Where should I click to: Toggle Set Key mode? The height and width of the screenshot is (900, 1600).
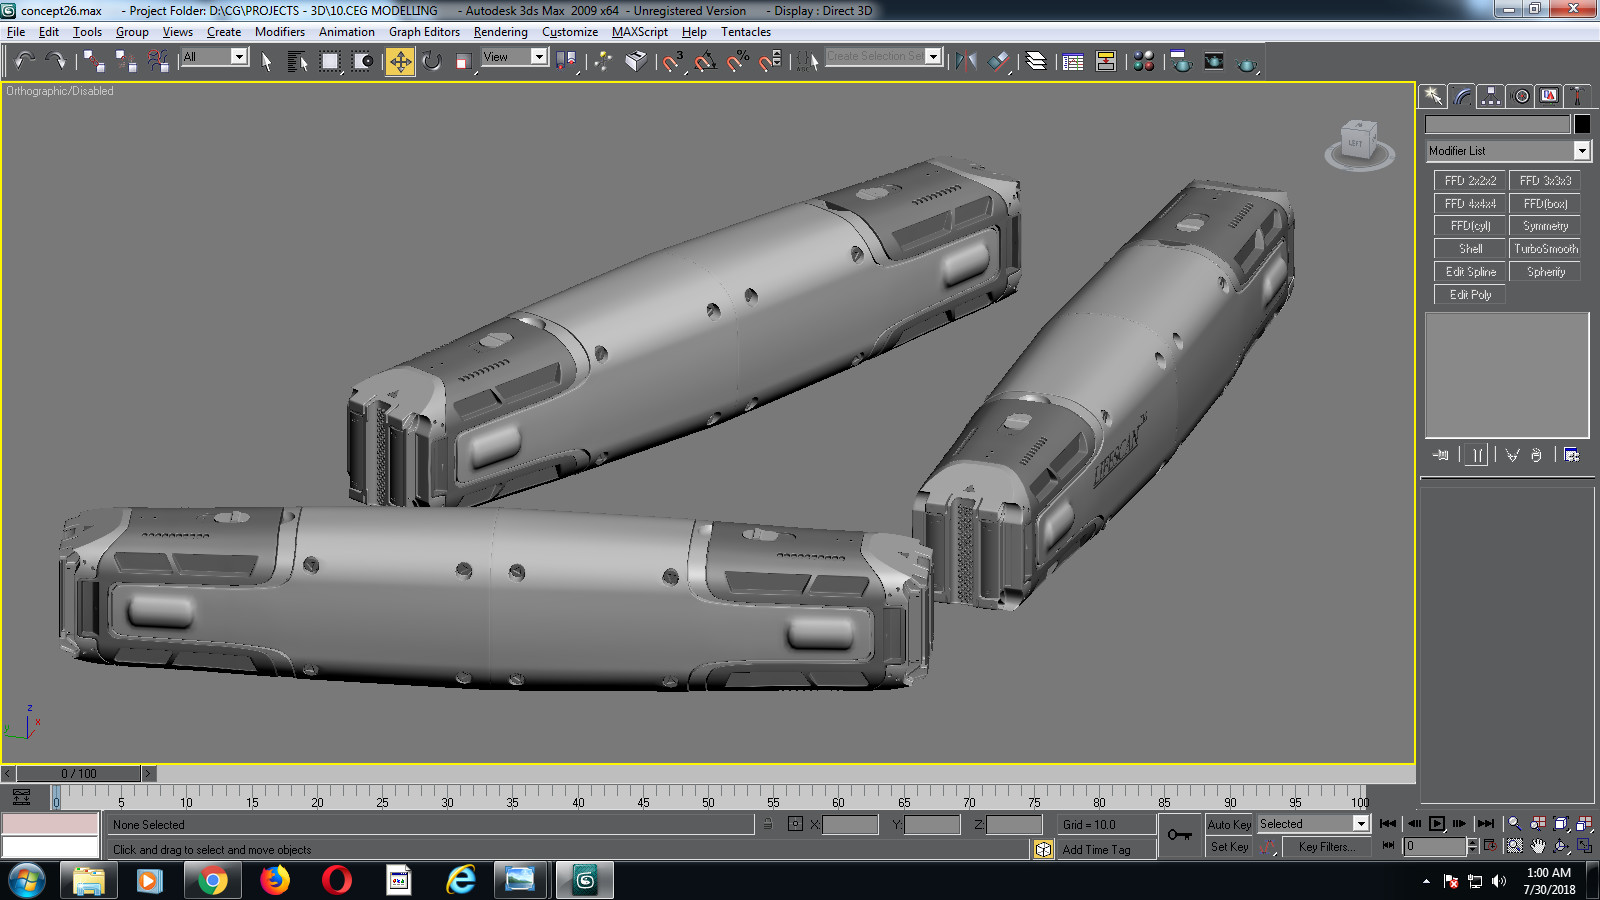tap(1229, 847)
